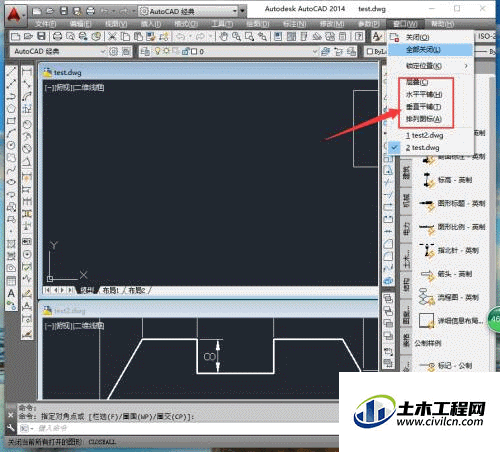Click Open folder in quick access toolbar
This screenshot has width=500, height=452.
[x=50, y=11]
